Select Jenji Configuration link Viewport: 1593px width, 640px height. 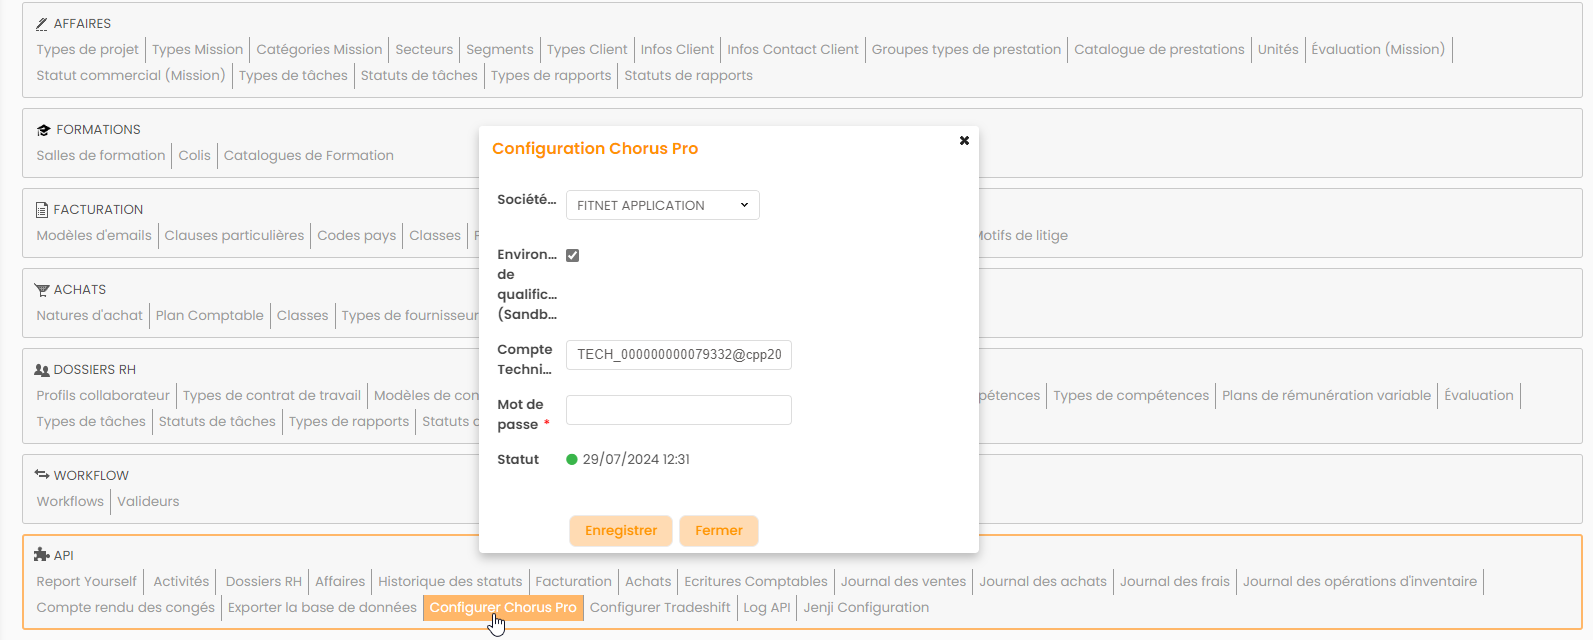pos(866,608)
